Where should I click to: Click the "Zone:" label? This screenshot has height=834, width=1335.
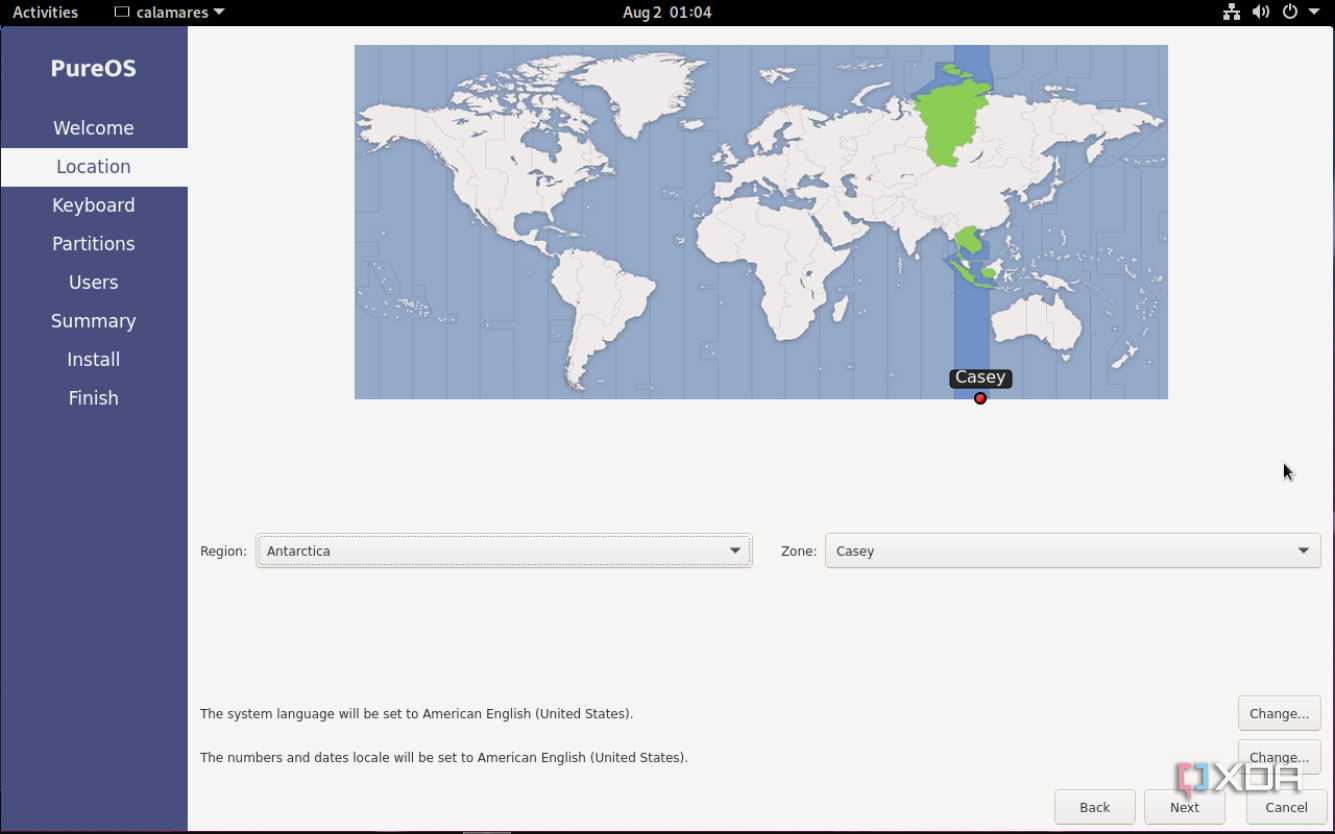(799, 551)
